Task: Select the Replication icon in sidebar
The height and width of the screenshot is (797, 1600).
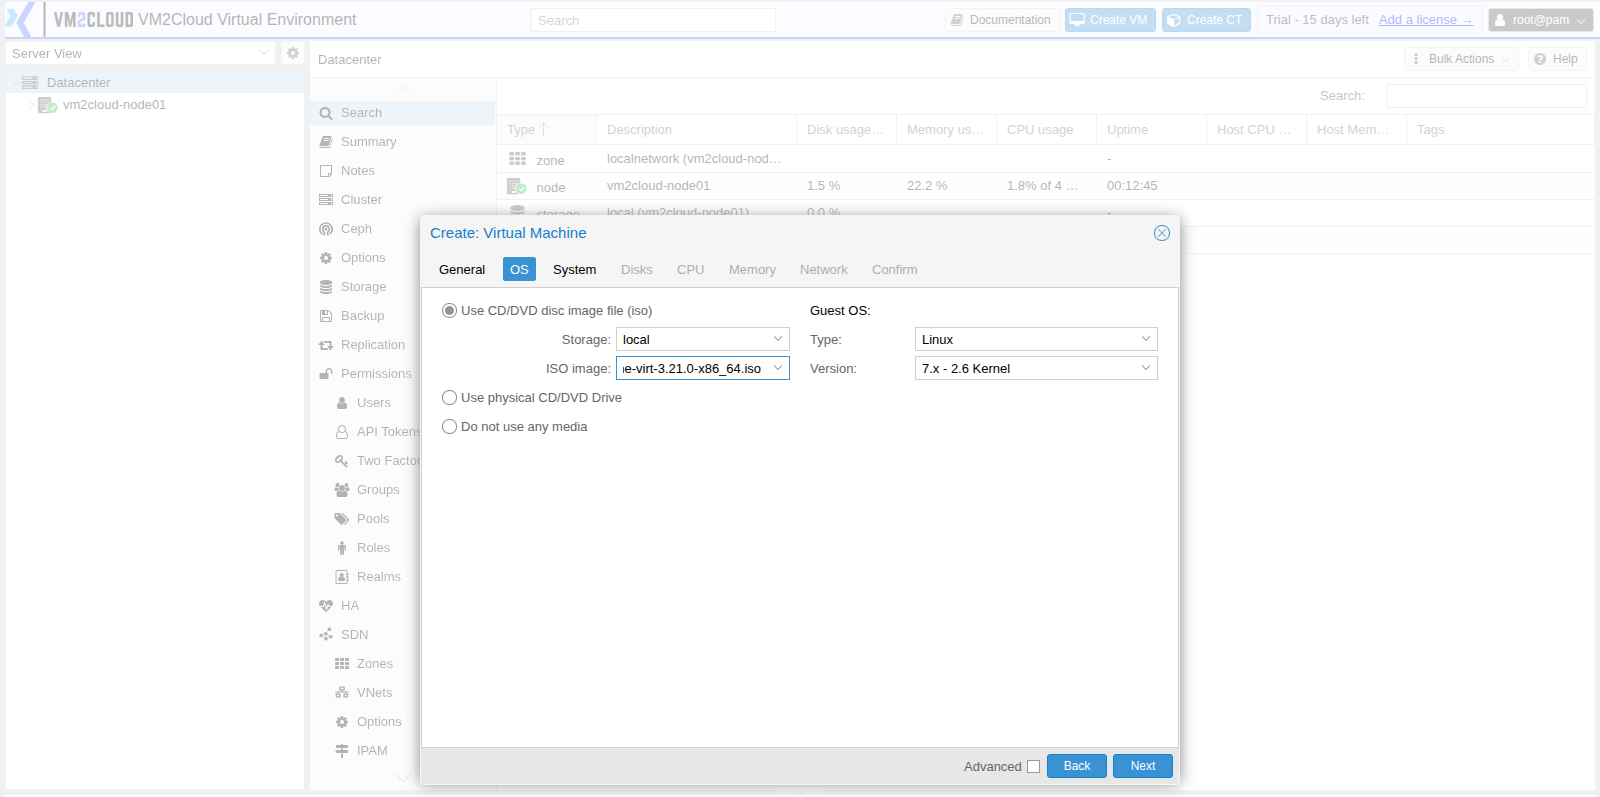Action: pyautogui.click(x=326, y=345)
